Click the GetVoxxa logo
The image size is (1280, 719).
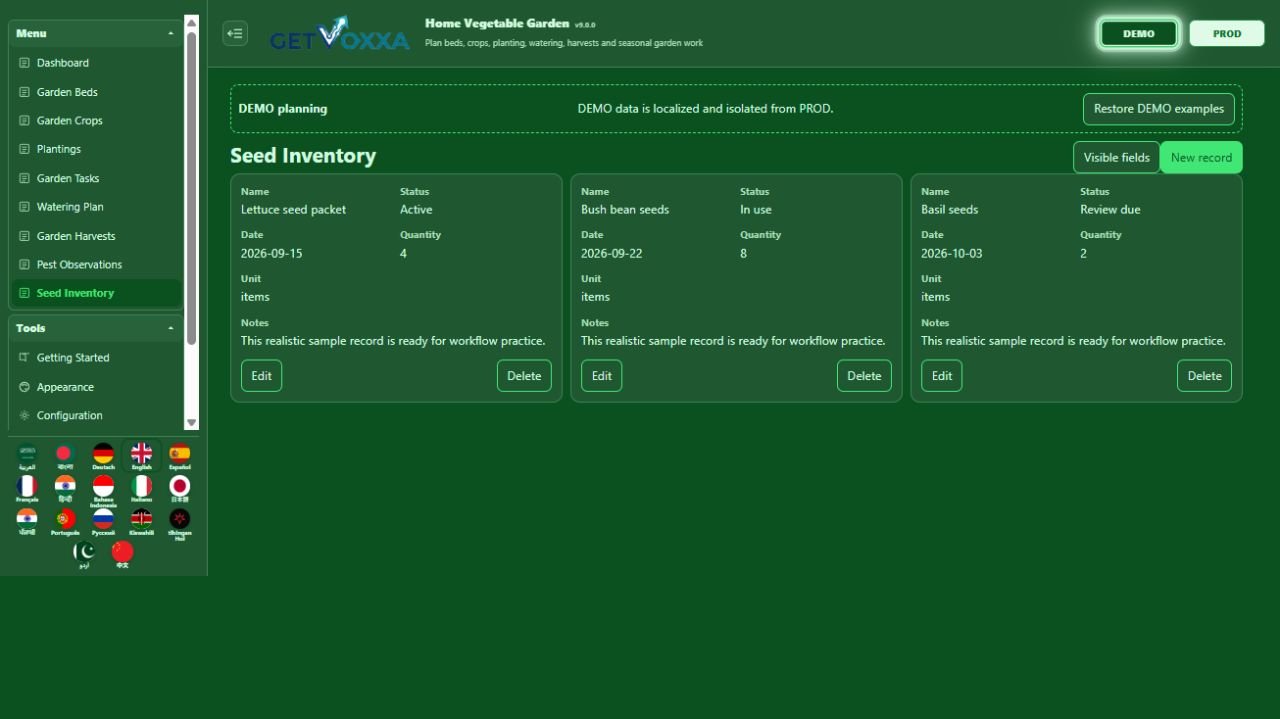point(339,34)
